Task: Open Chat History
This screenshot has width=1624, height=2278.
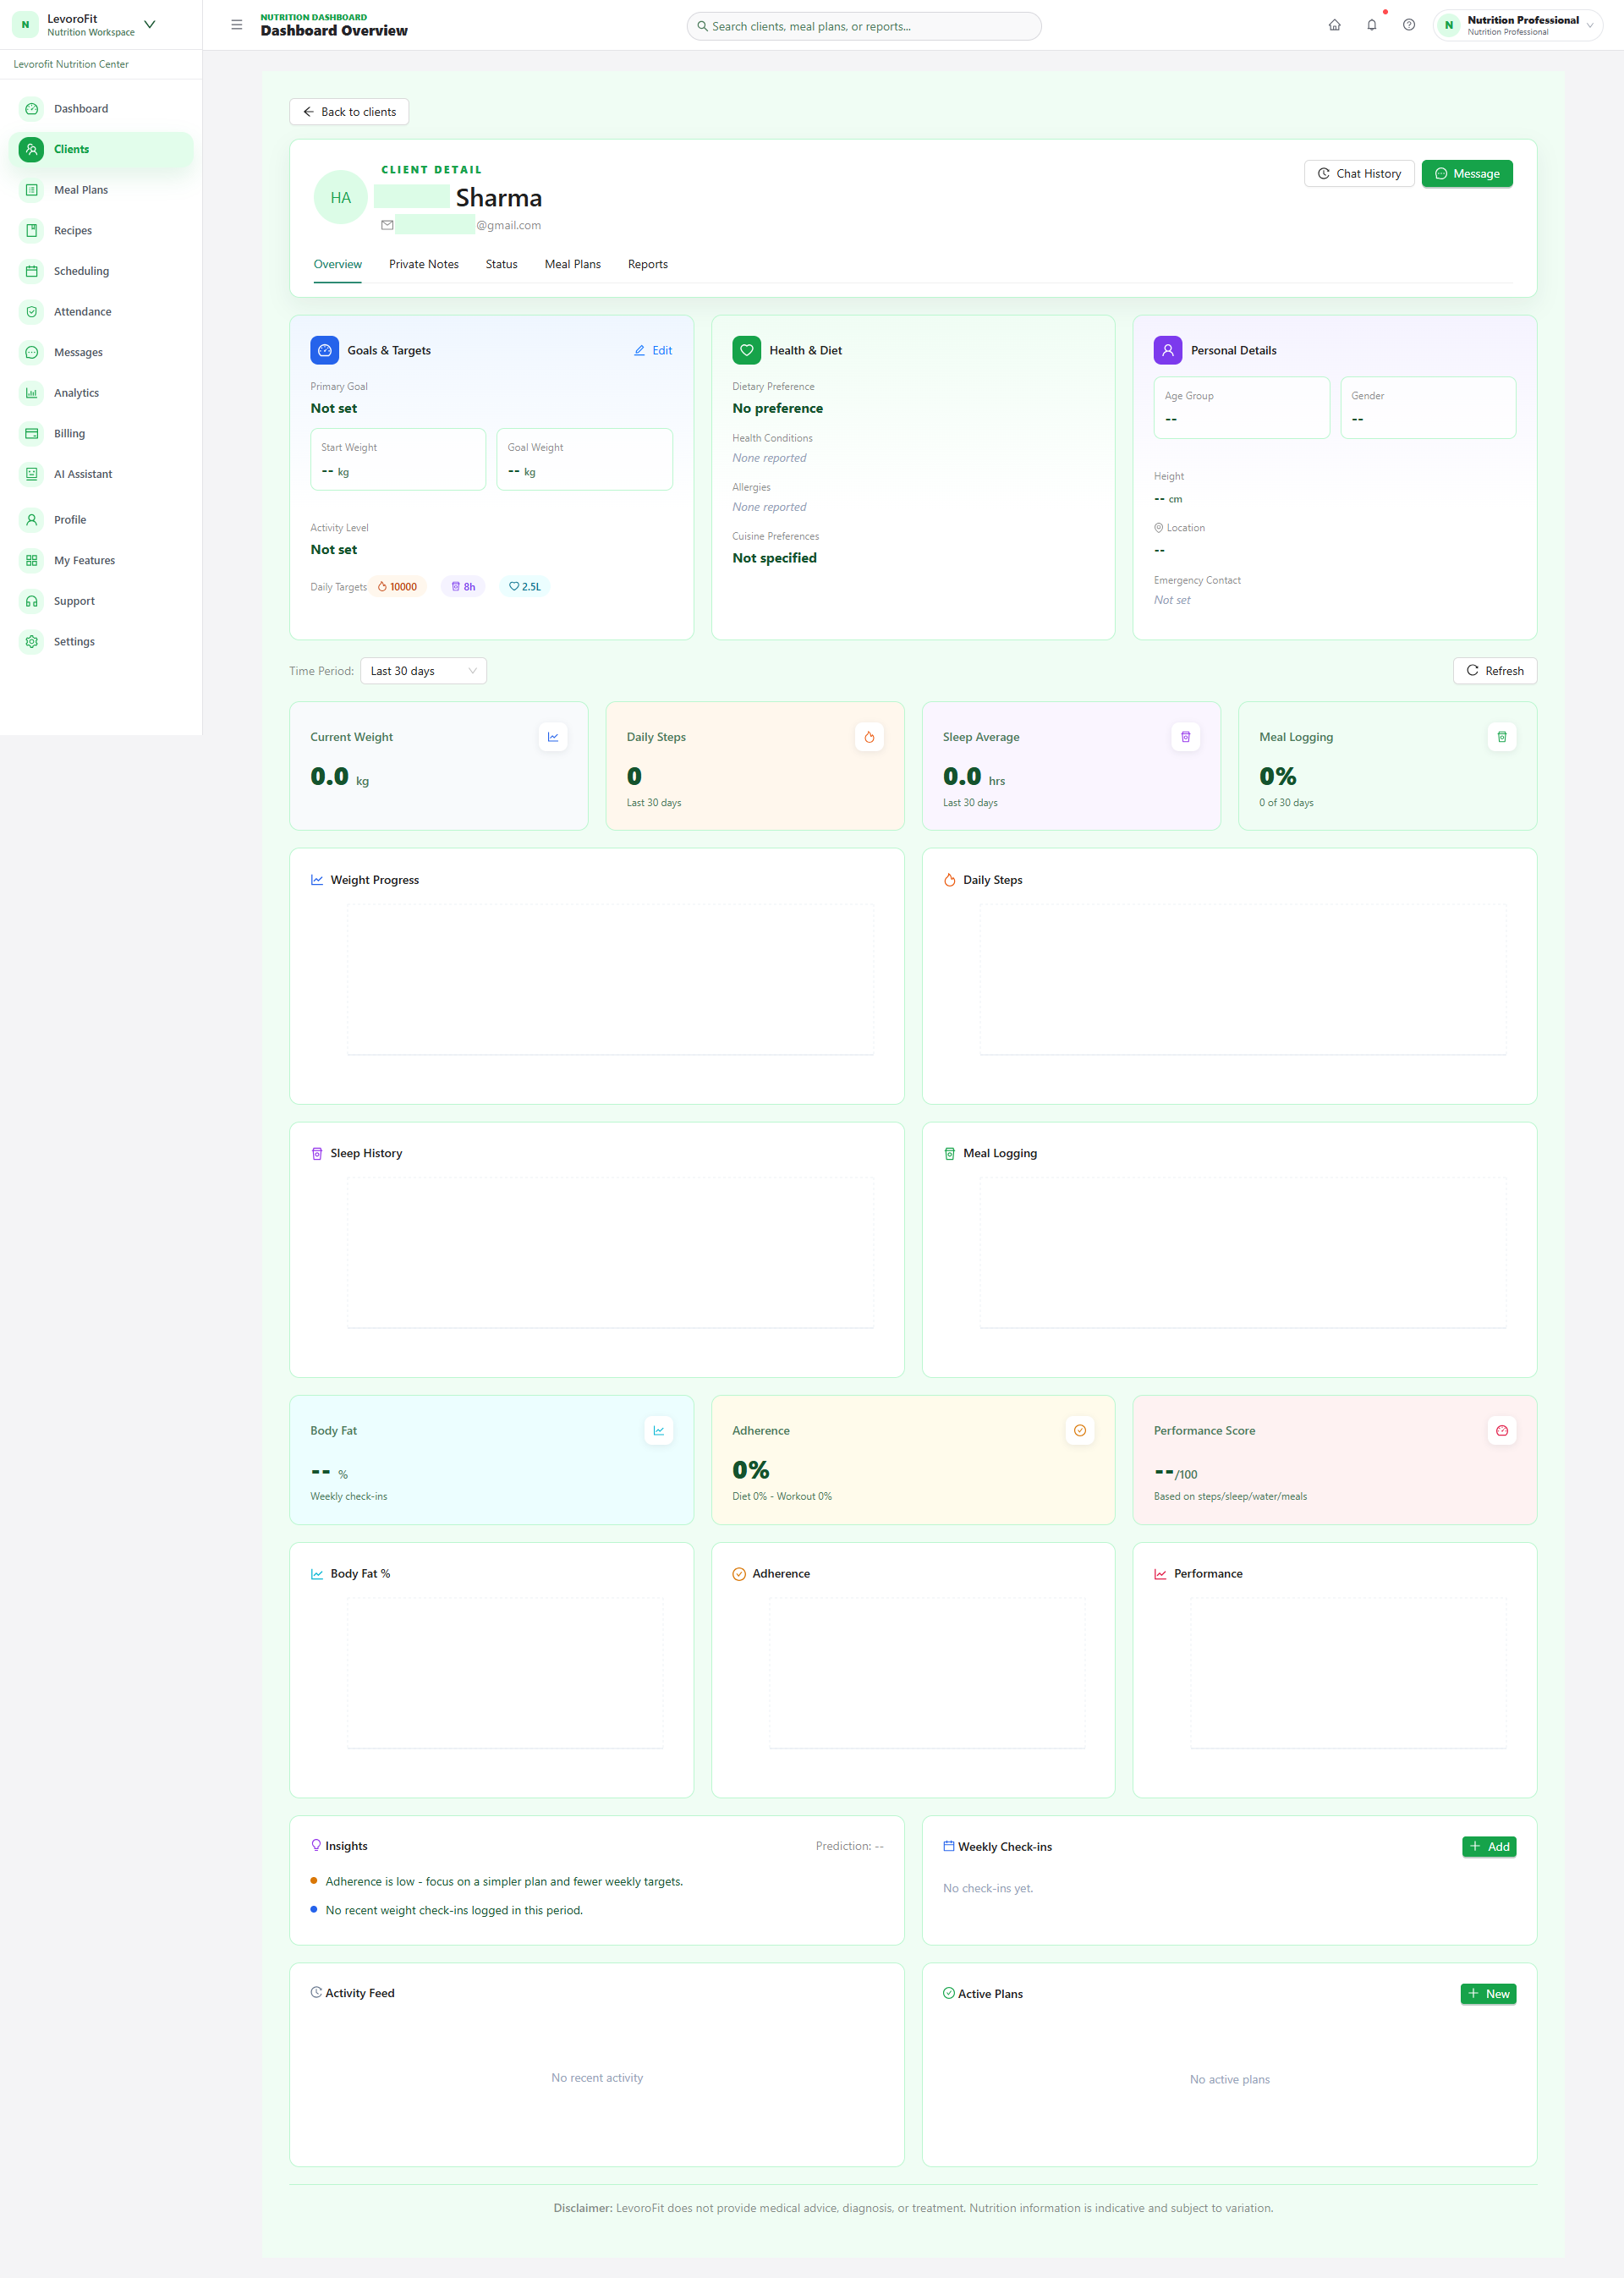Action: pyautogui.click(x=1360, y=174)
